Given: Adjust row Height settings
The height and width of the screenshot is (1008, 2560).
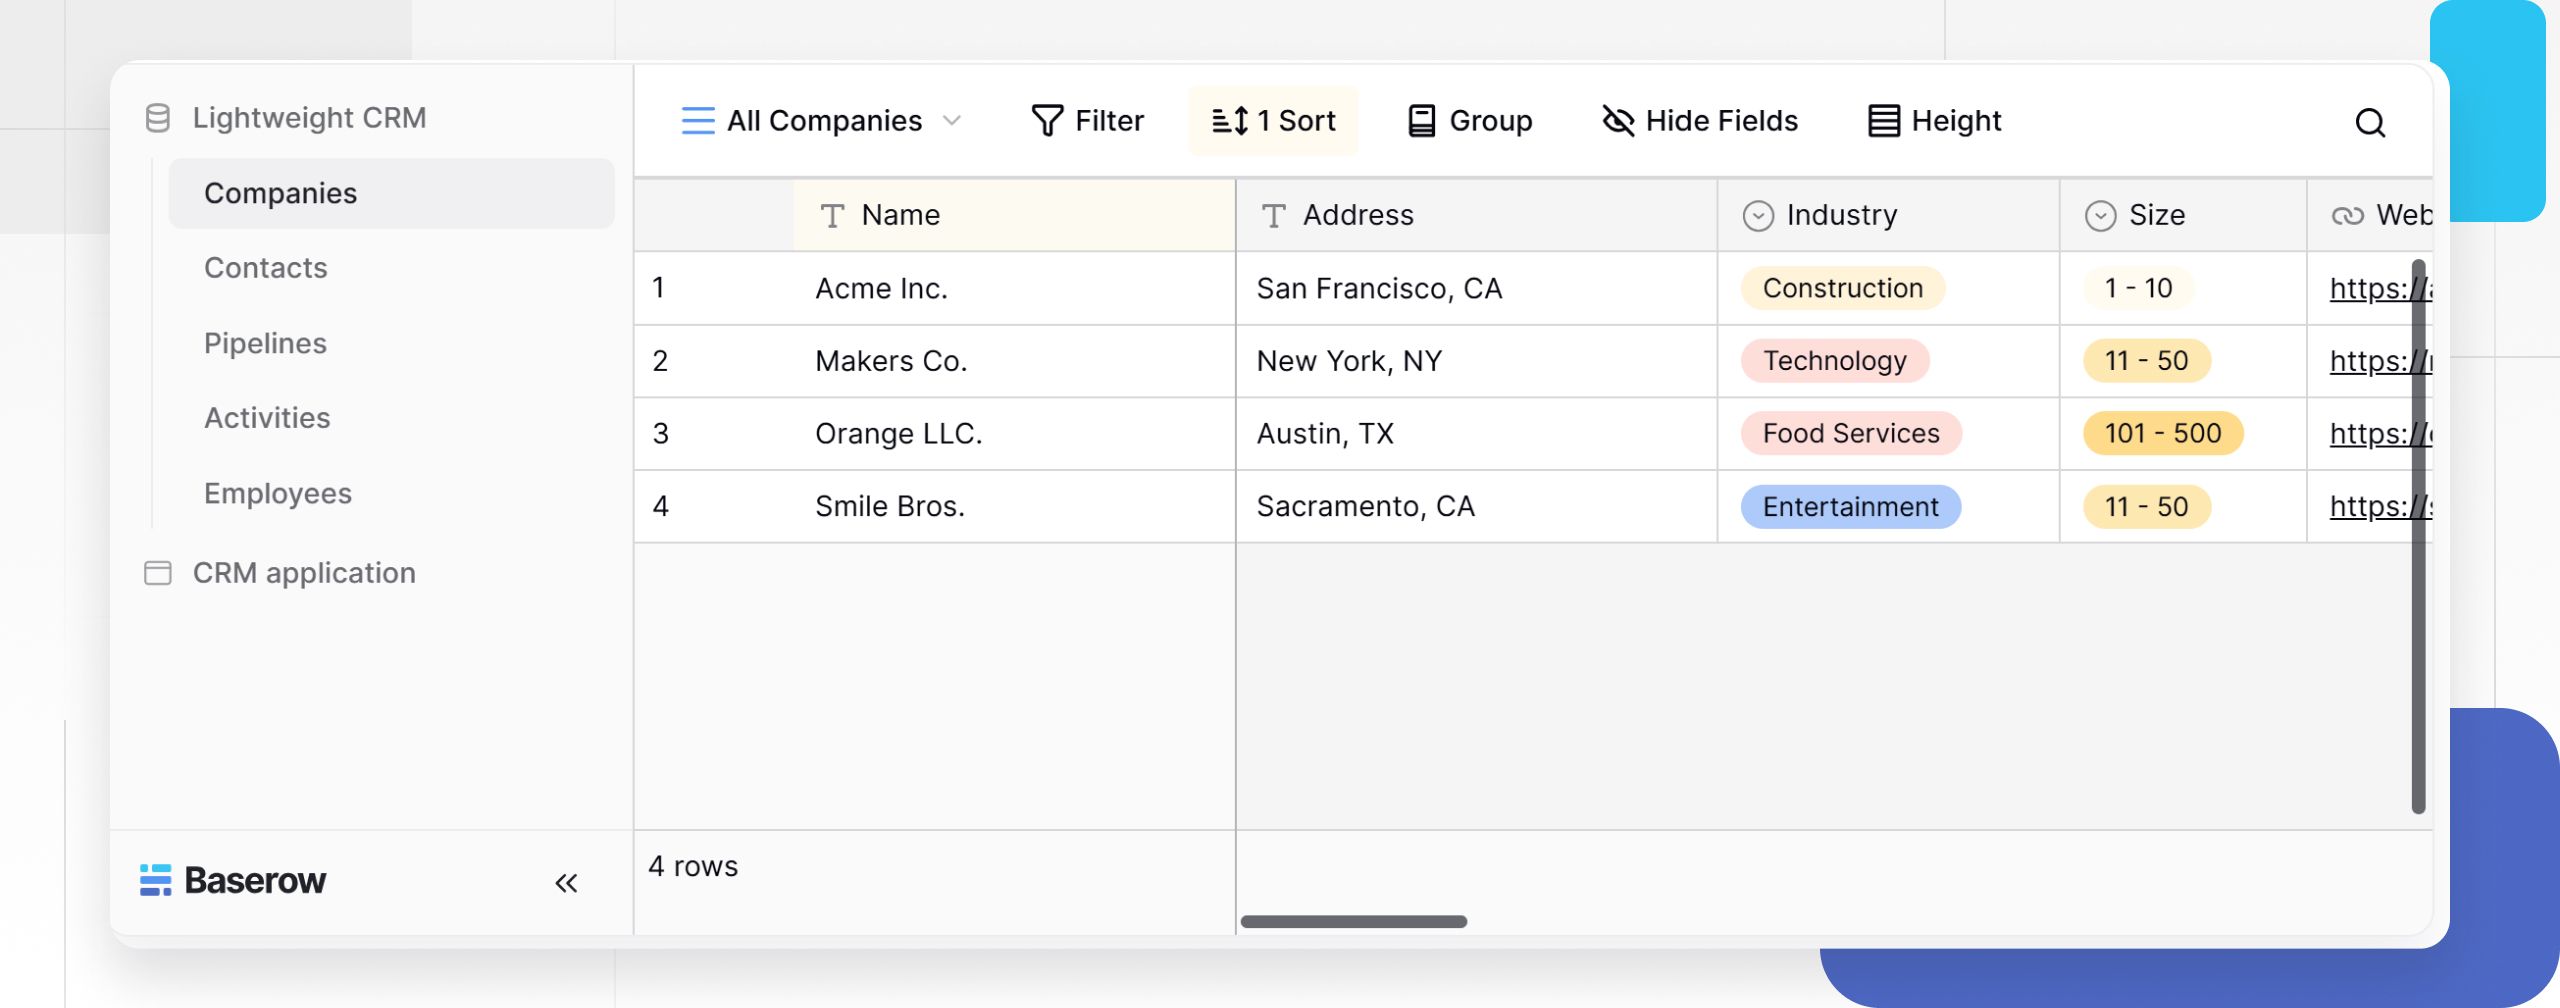Looking at the screenshot, I should [1935, 121].
